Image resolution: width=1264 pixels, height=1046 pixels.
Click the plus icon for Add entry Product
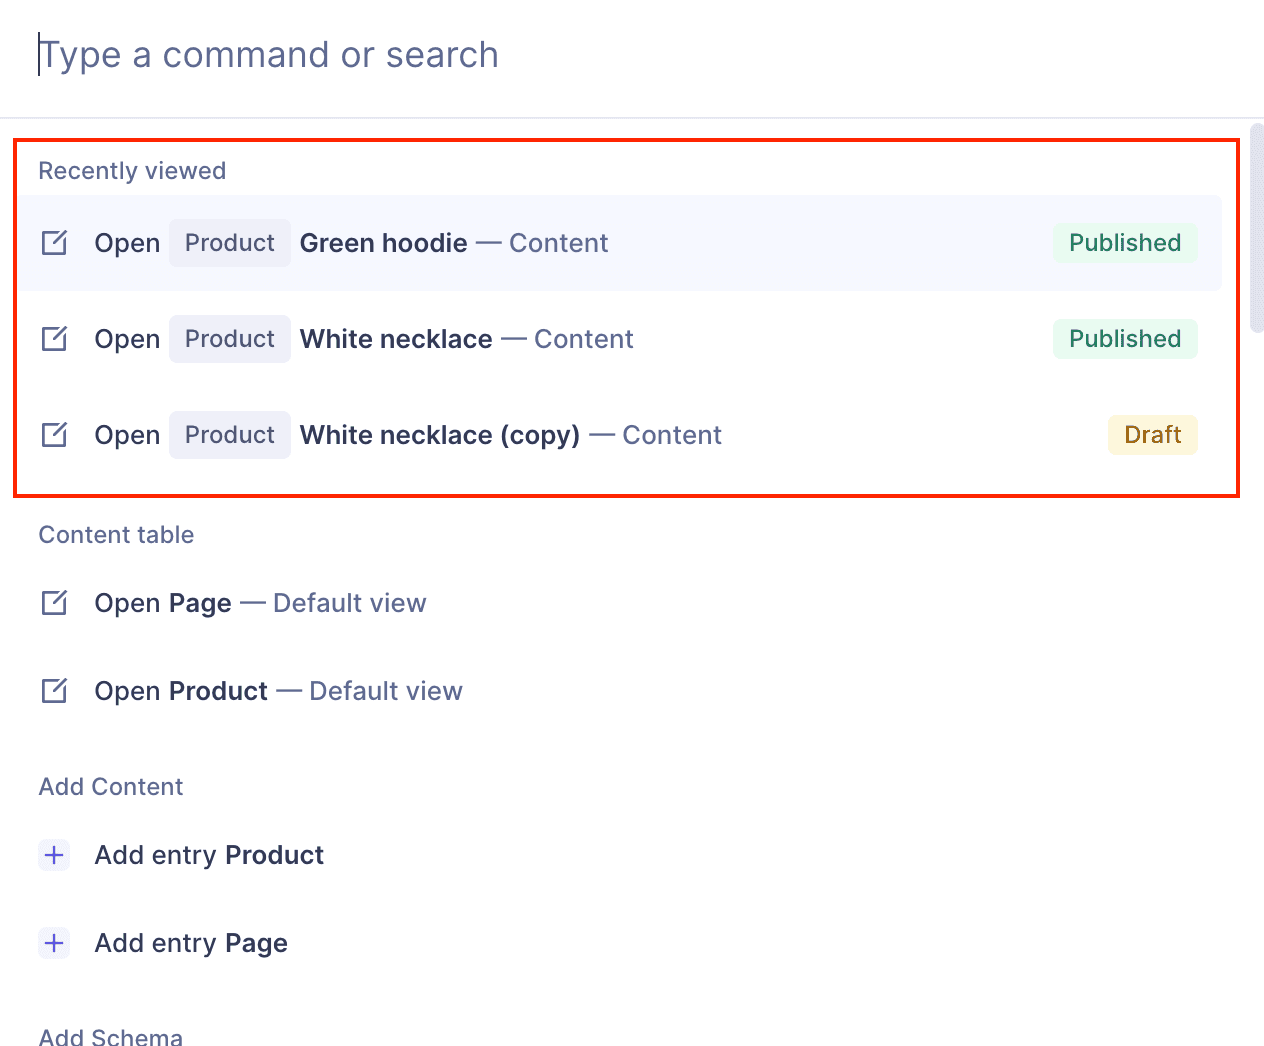point(55,855)
